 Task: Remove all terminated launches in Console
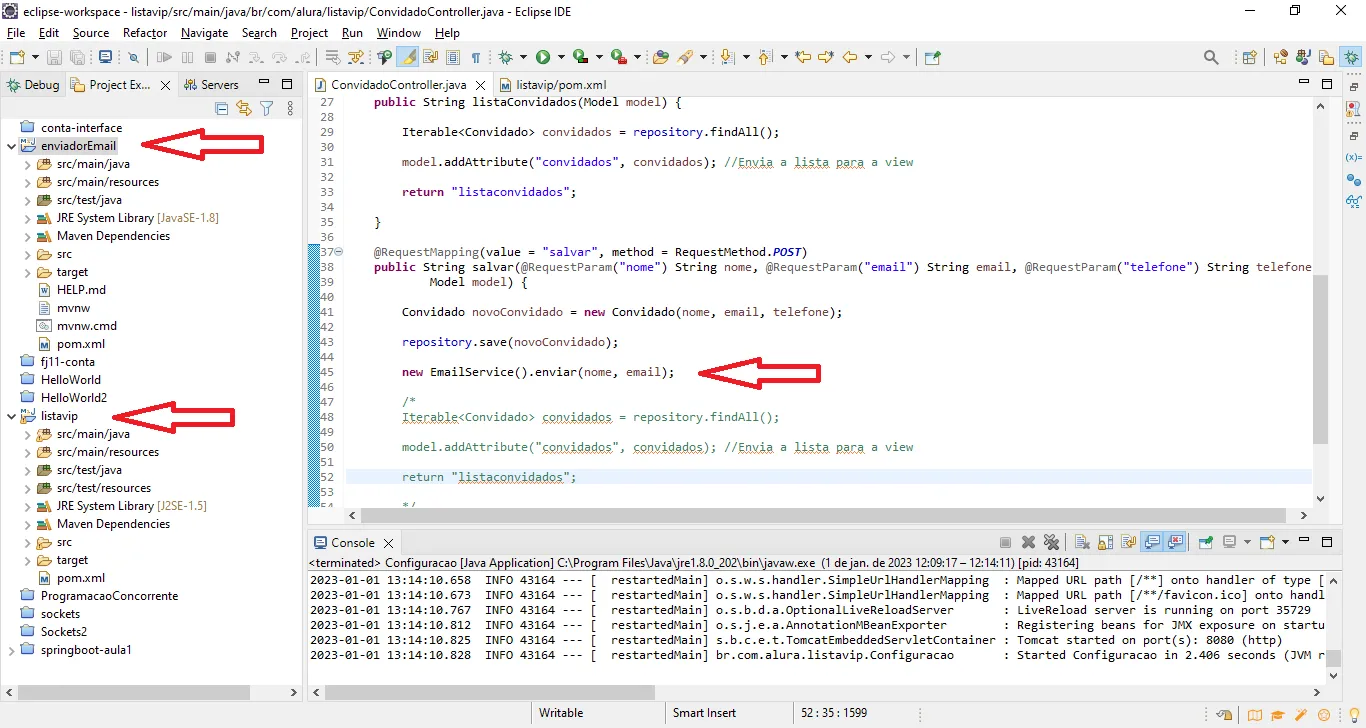coord(1051,542)
